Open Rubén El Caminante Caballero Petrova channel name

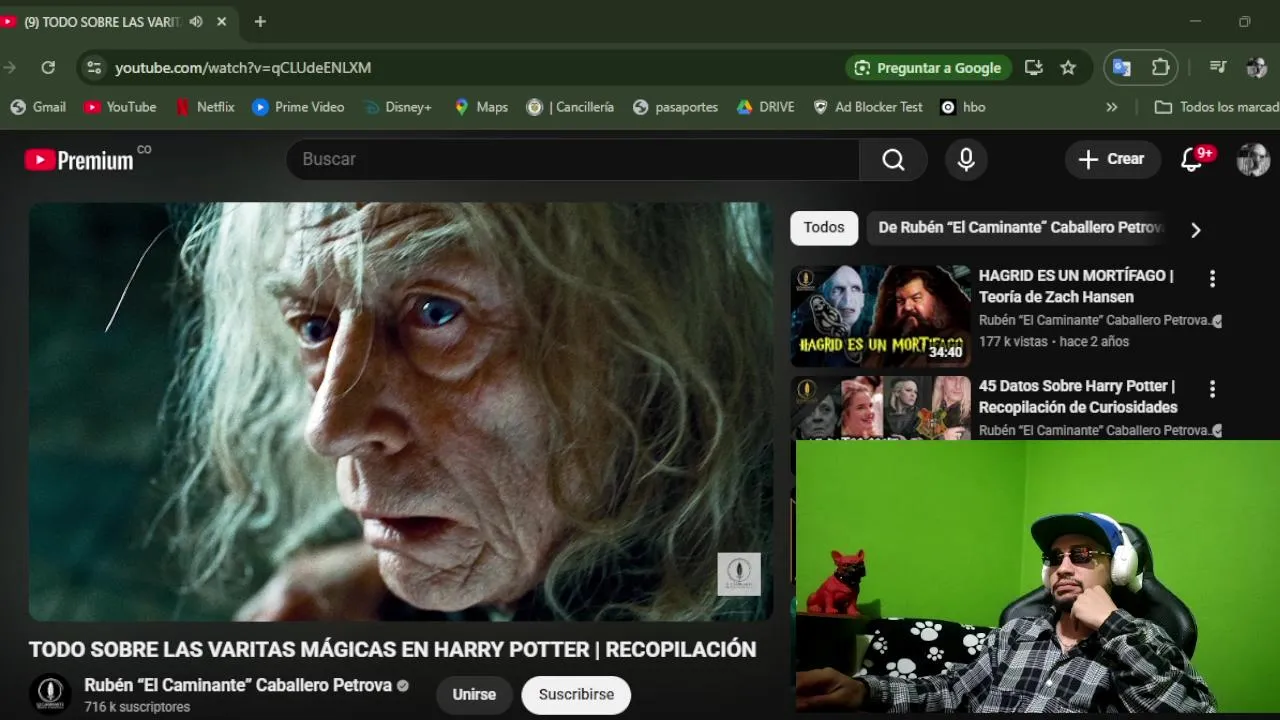pyautogui.click(x=238, y=685)
